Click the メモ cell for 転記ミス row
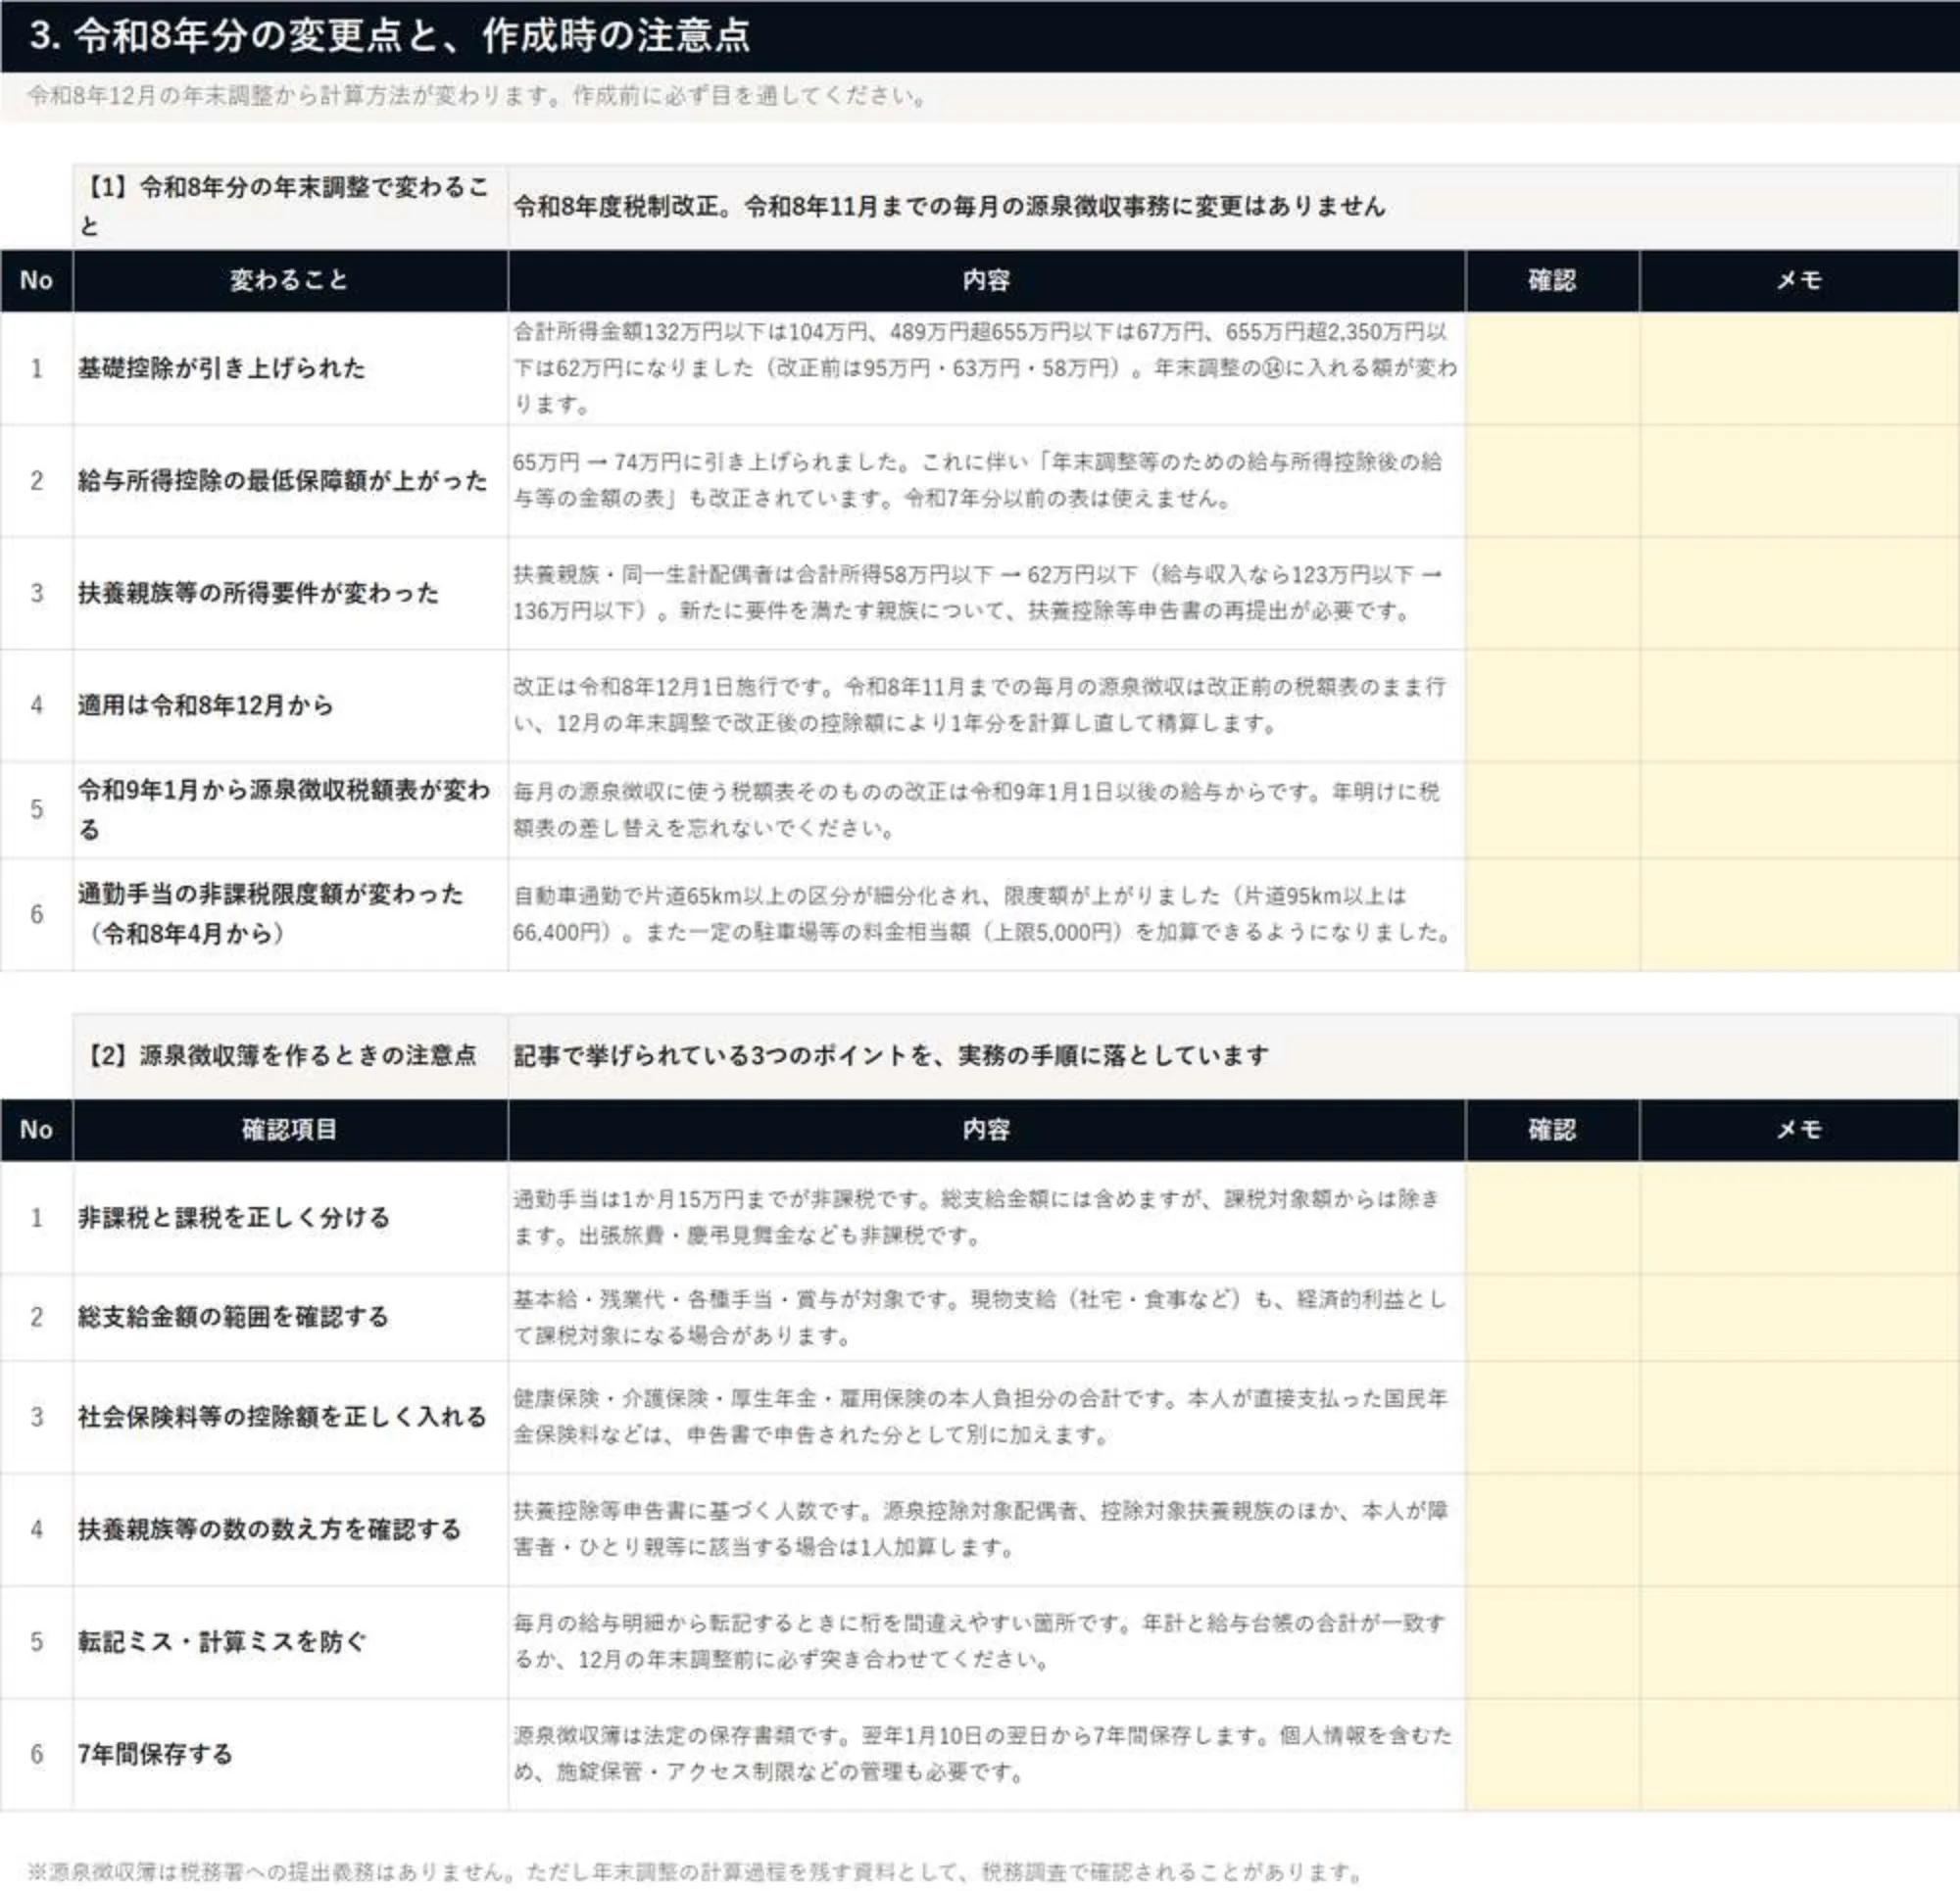Screen dimensions: 1960x1891 click(x=1799, y=1642)
